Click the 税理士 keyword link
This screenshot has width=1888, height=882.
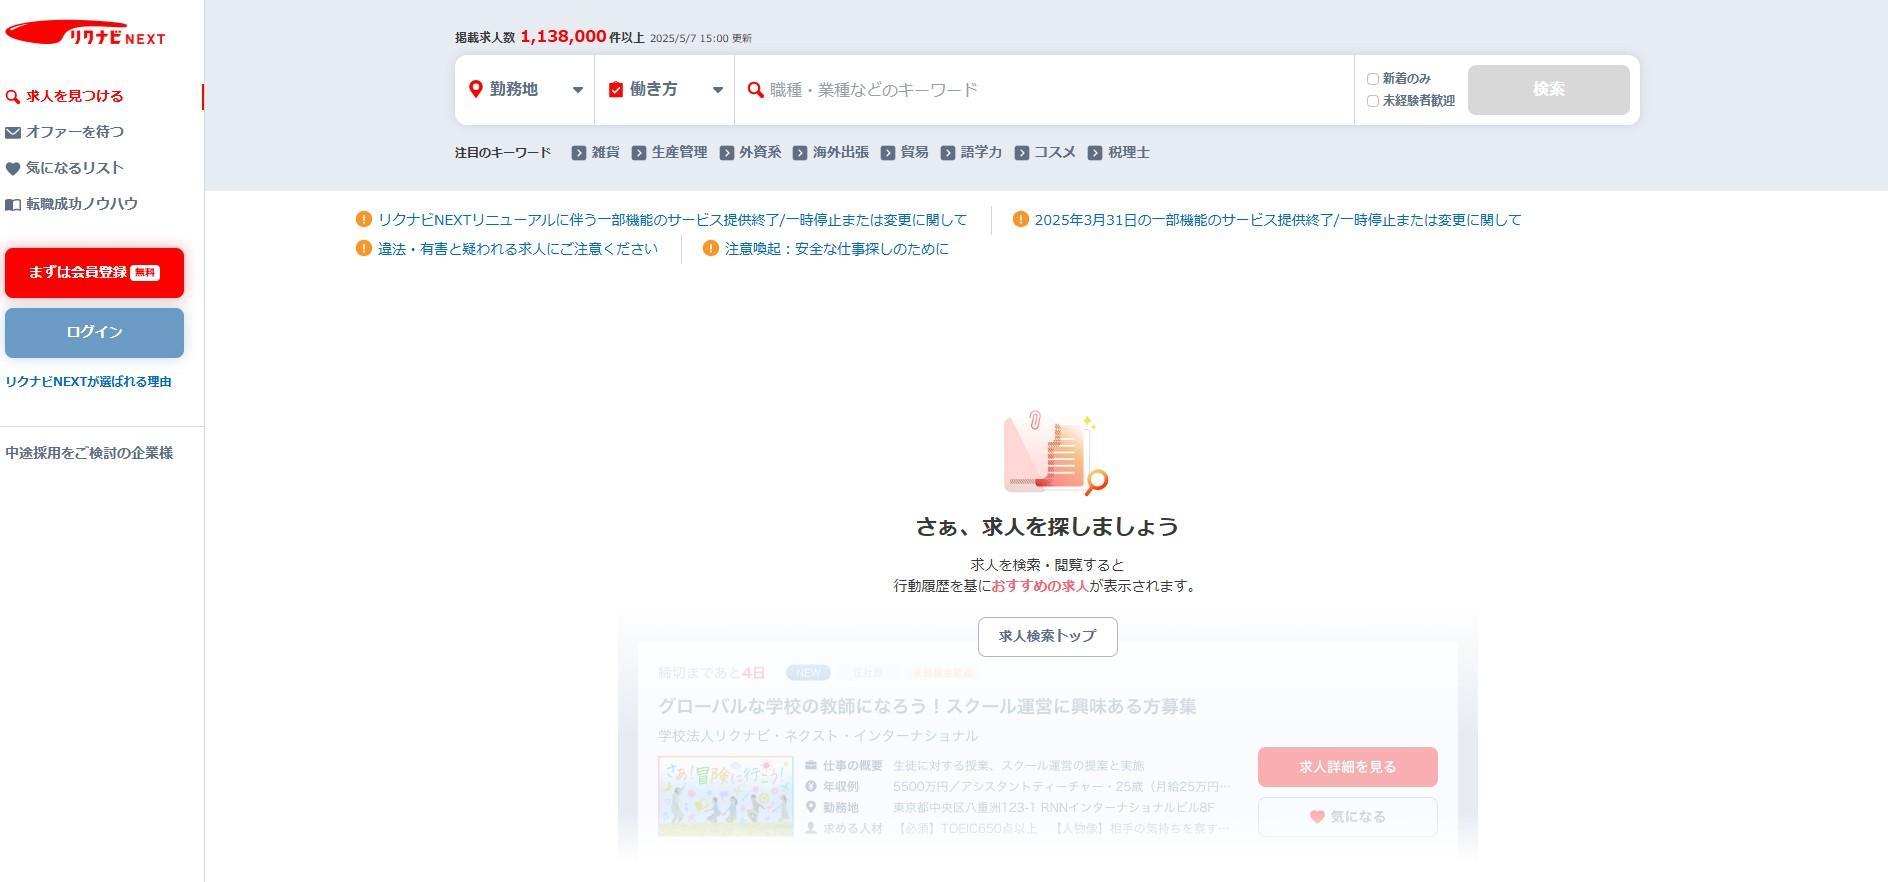click(1128, 153)
